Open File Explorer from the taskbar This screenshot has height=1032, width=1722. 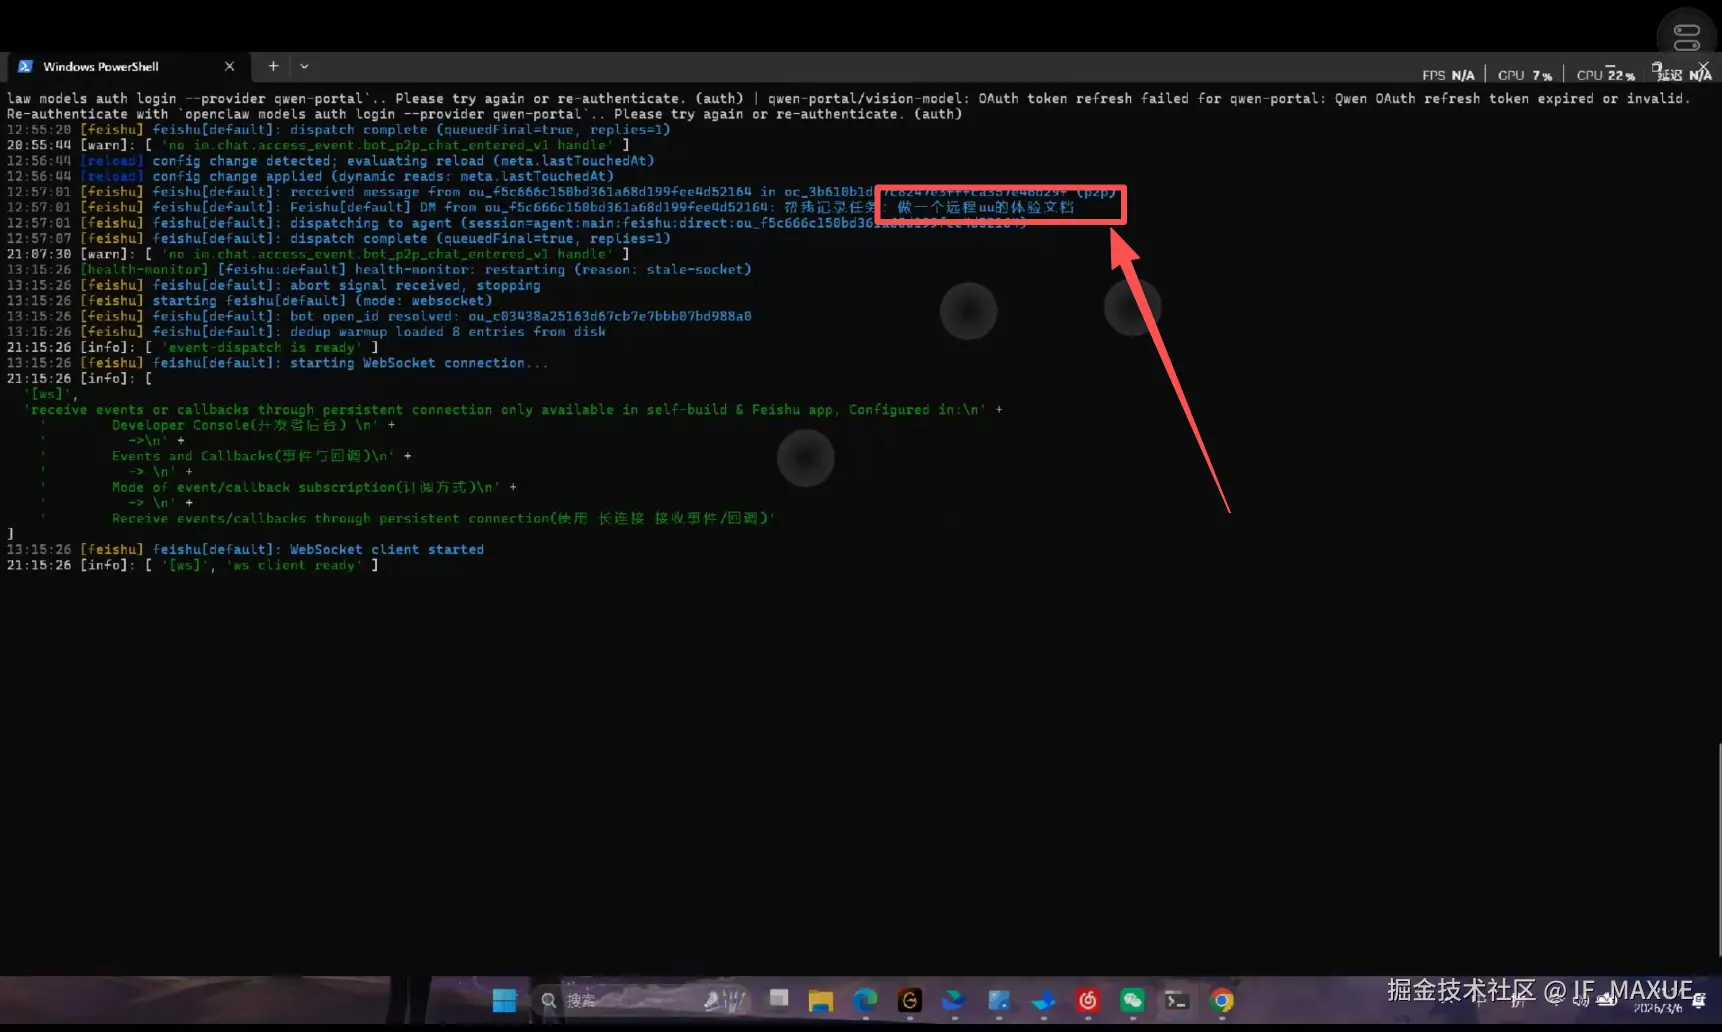tap(821, 1000)
